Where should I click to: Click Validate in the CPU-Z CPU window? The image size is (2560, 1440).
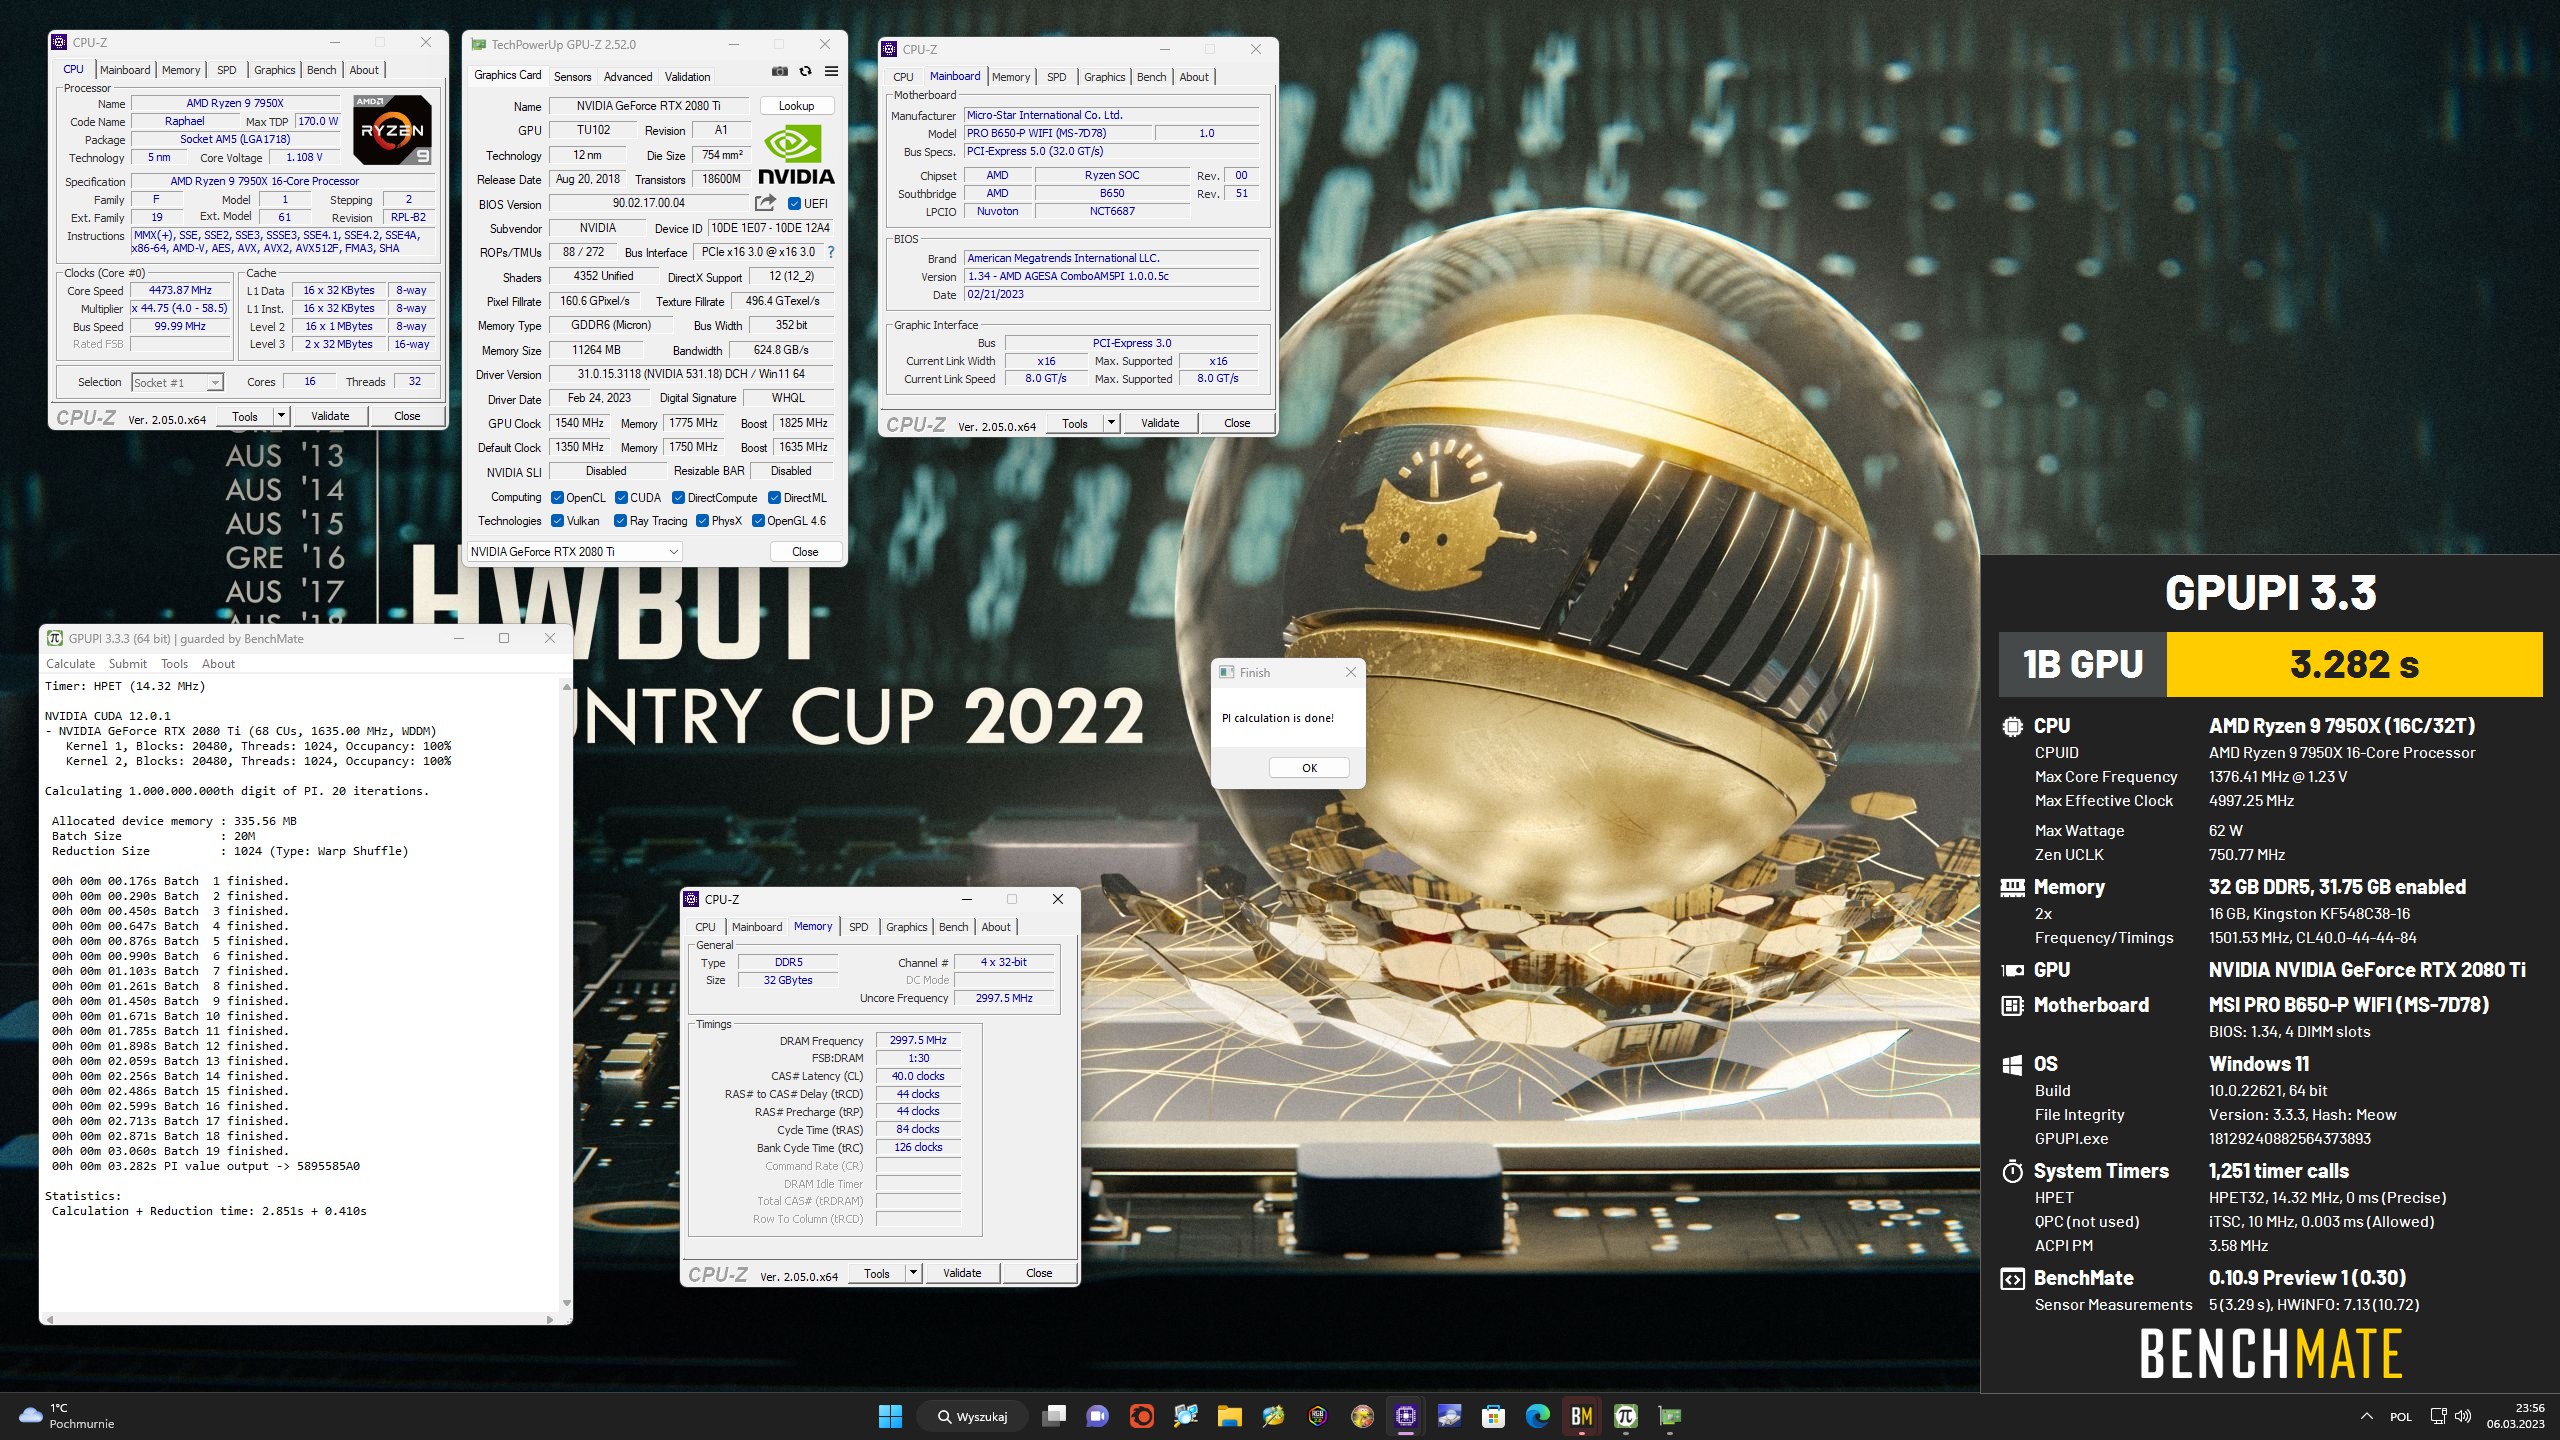coord(330,416)
